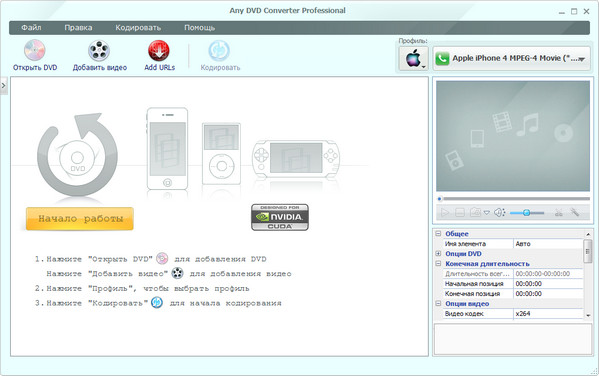599x376 pixels.
Task: Click the empty description box below properties
Action: point(513,339)
